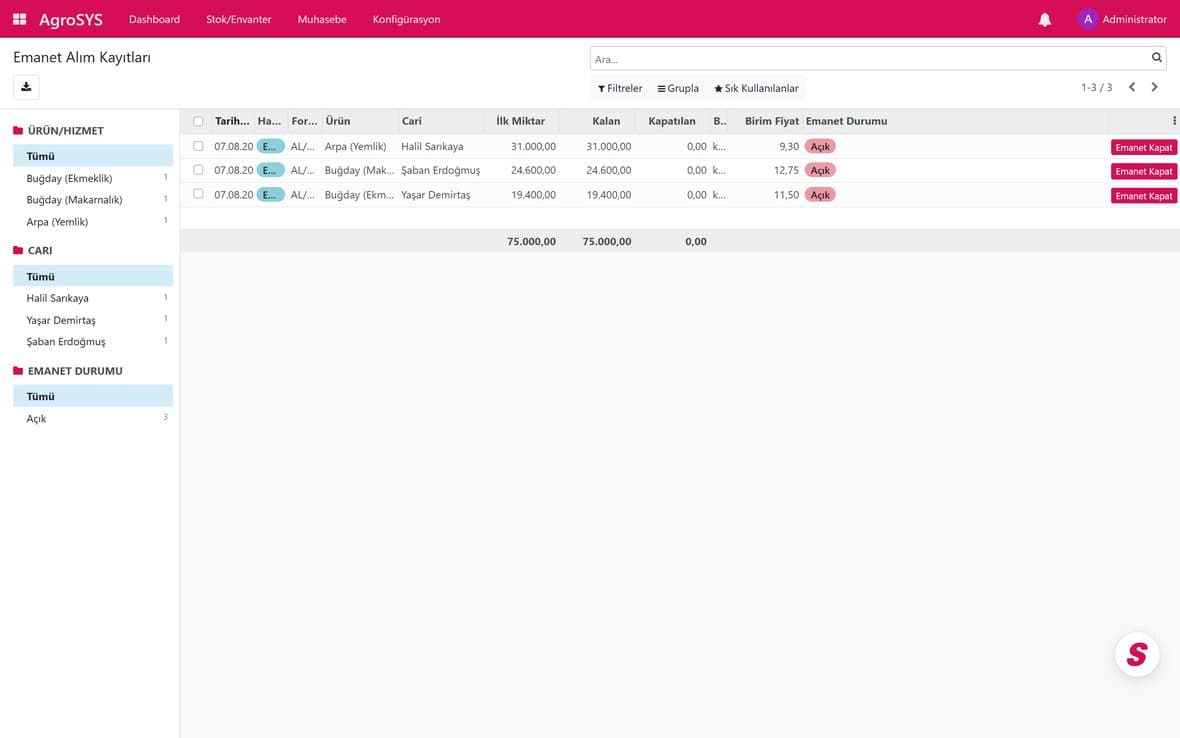Filter Emanet Durumu by Açık in sidebar
This screenshot has height=738, width=1180.
93,419
